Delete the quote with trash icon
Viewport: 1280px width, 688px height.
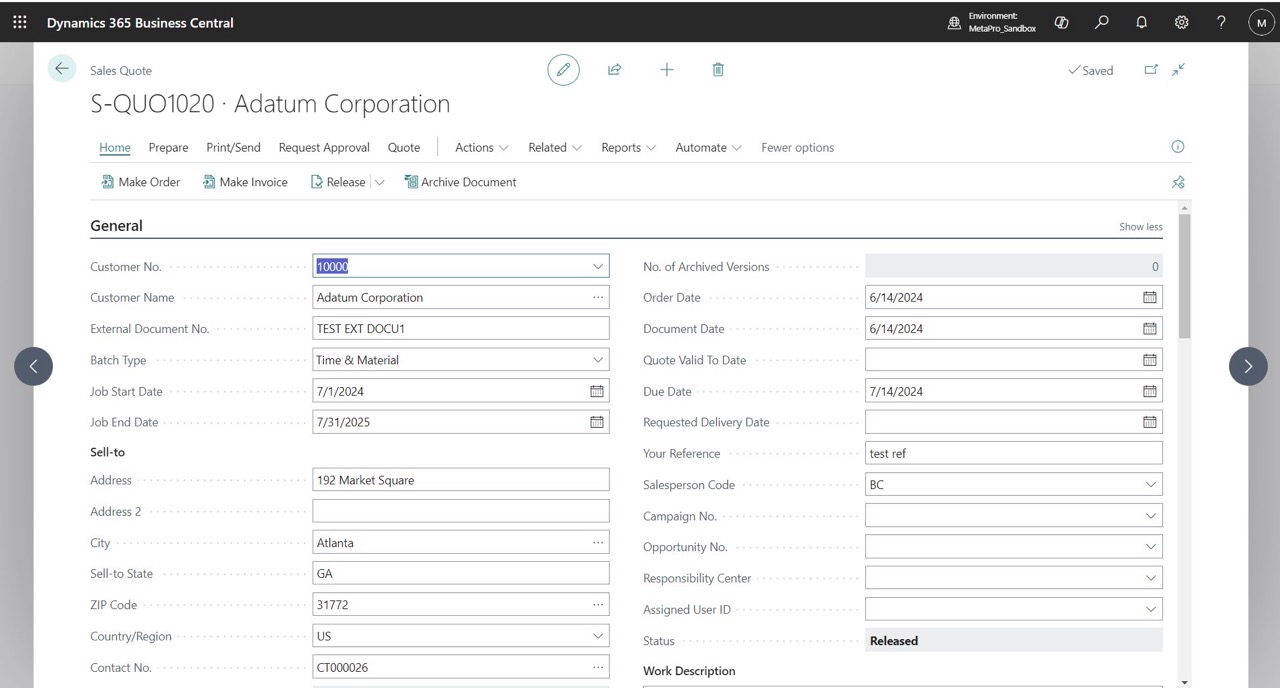tap(718, 69)
